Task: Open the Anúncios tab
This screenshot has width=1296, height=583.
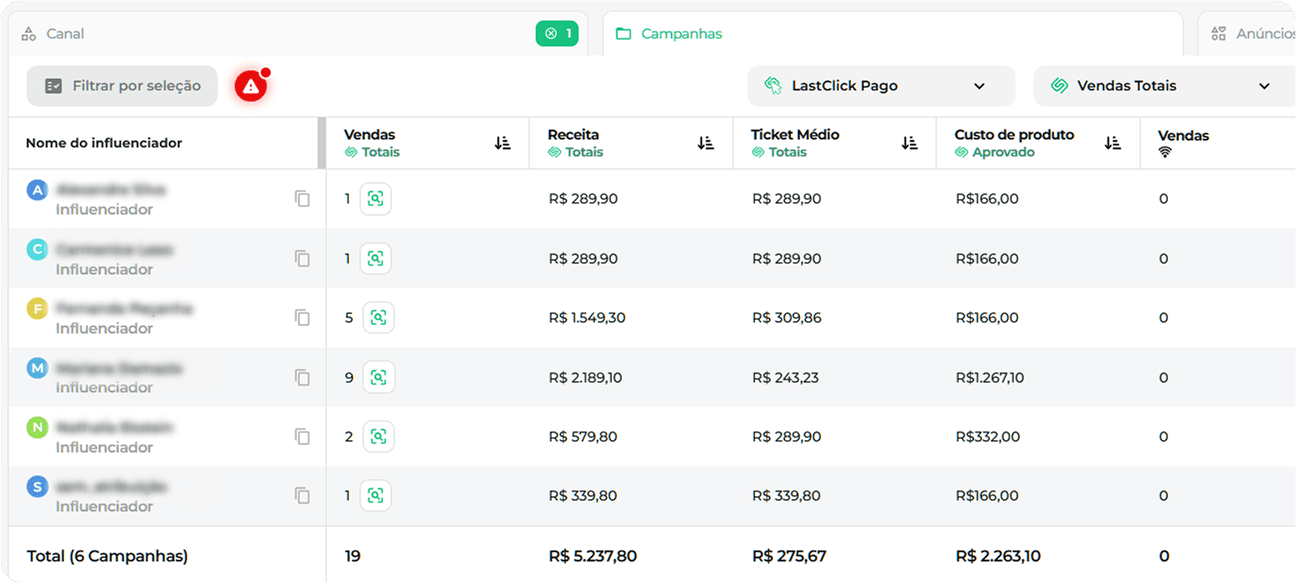Action: tap(1254, 34)
